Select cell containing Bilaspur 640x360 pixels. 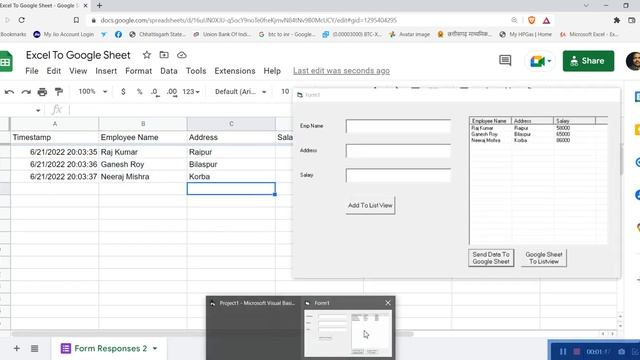[231, 164]
